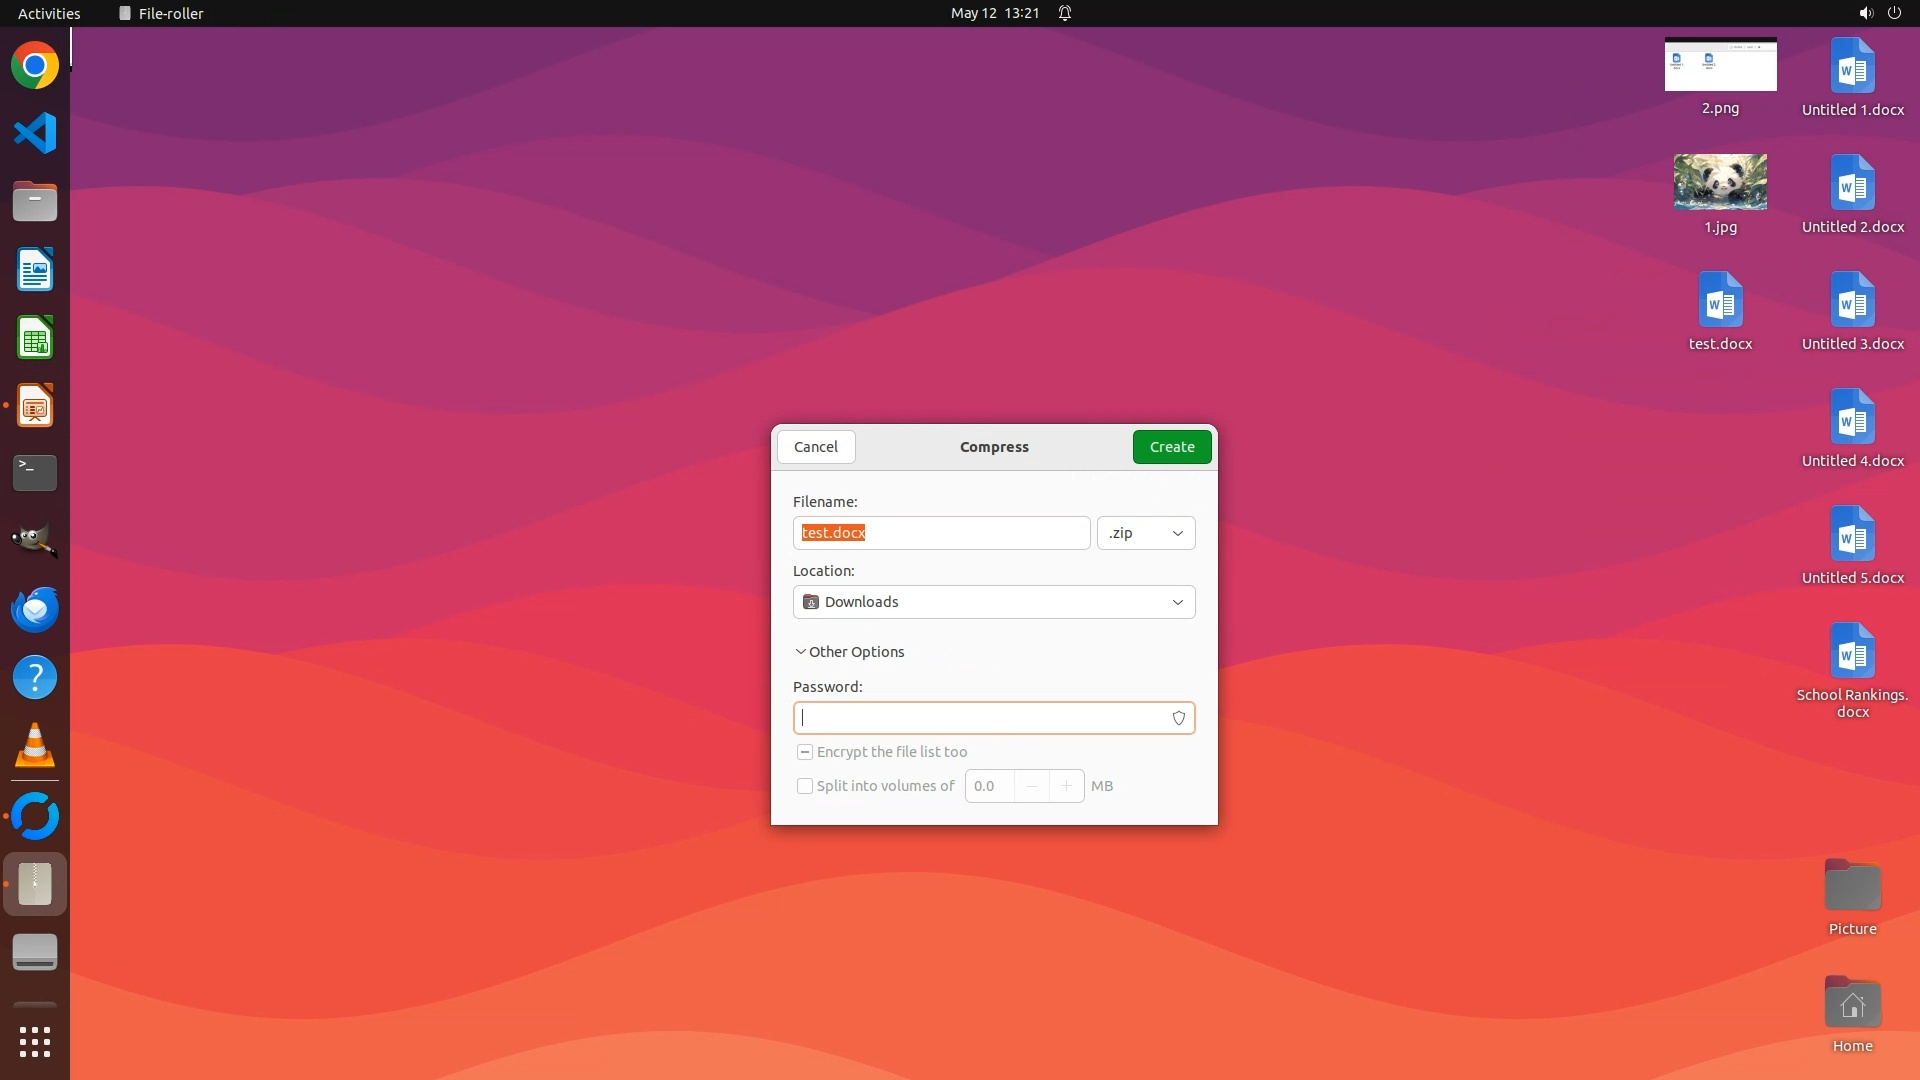
Task: Enable Split into volumes checkbox
Action: [x=805, y=786]
